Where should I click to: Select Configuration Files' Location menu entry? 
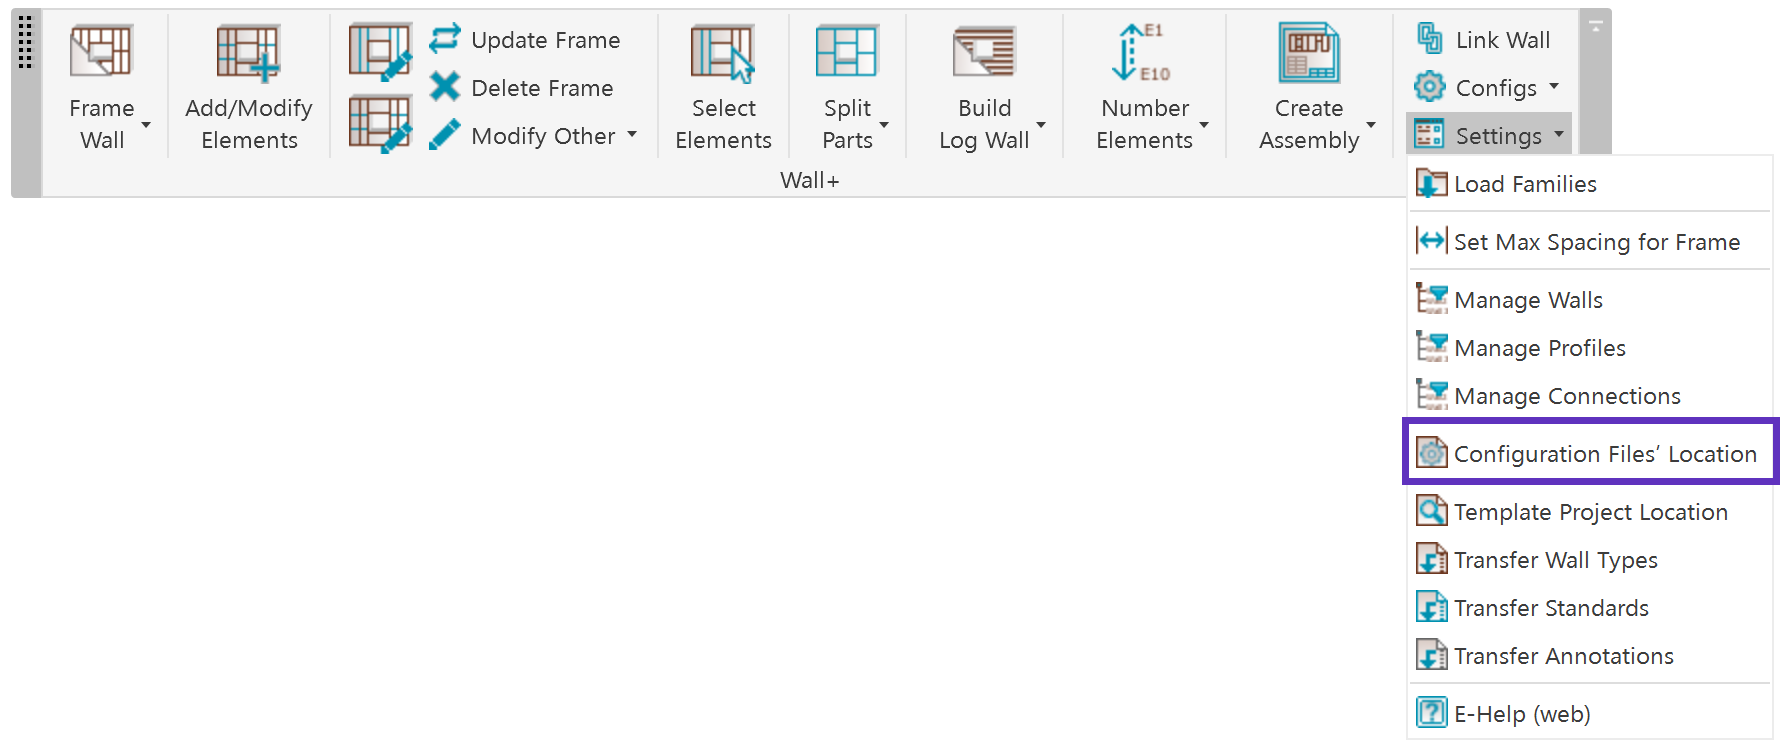[x=1589, y=454]
